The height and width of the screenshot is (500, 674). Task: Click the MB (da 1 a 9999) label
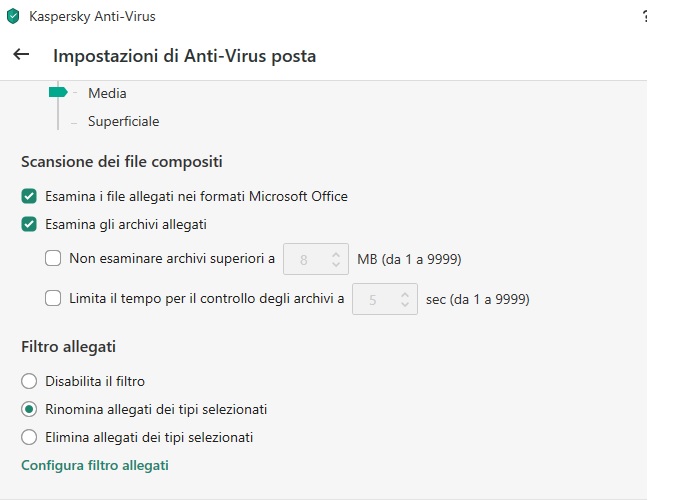point(409,259)
